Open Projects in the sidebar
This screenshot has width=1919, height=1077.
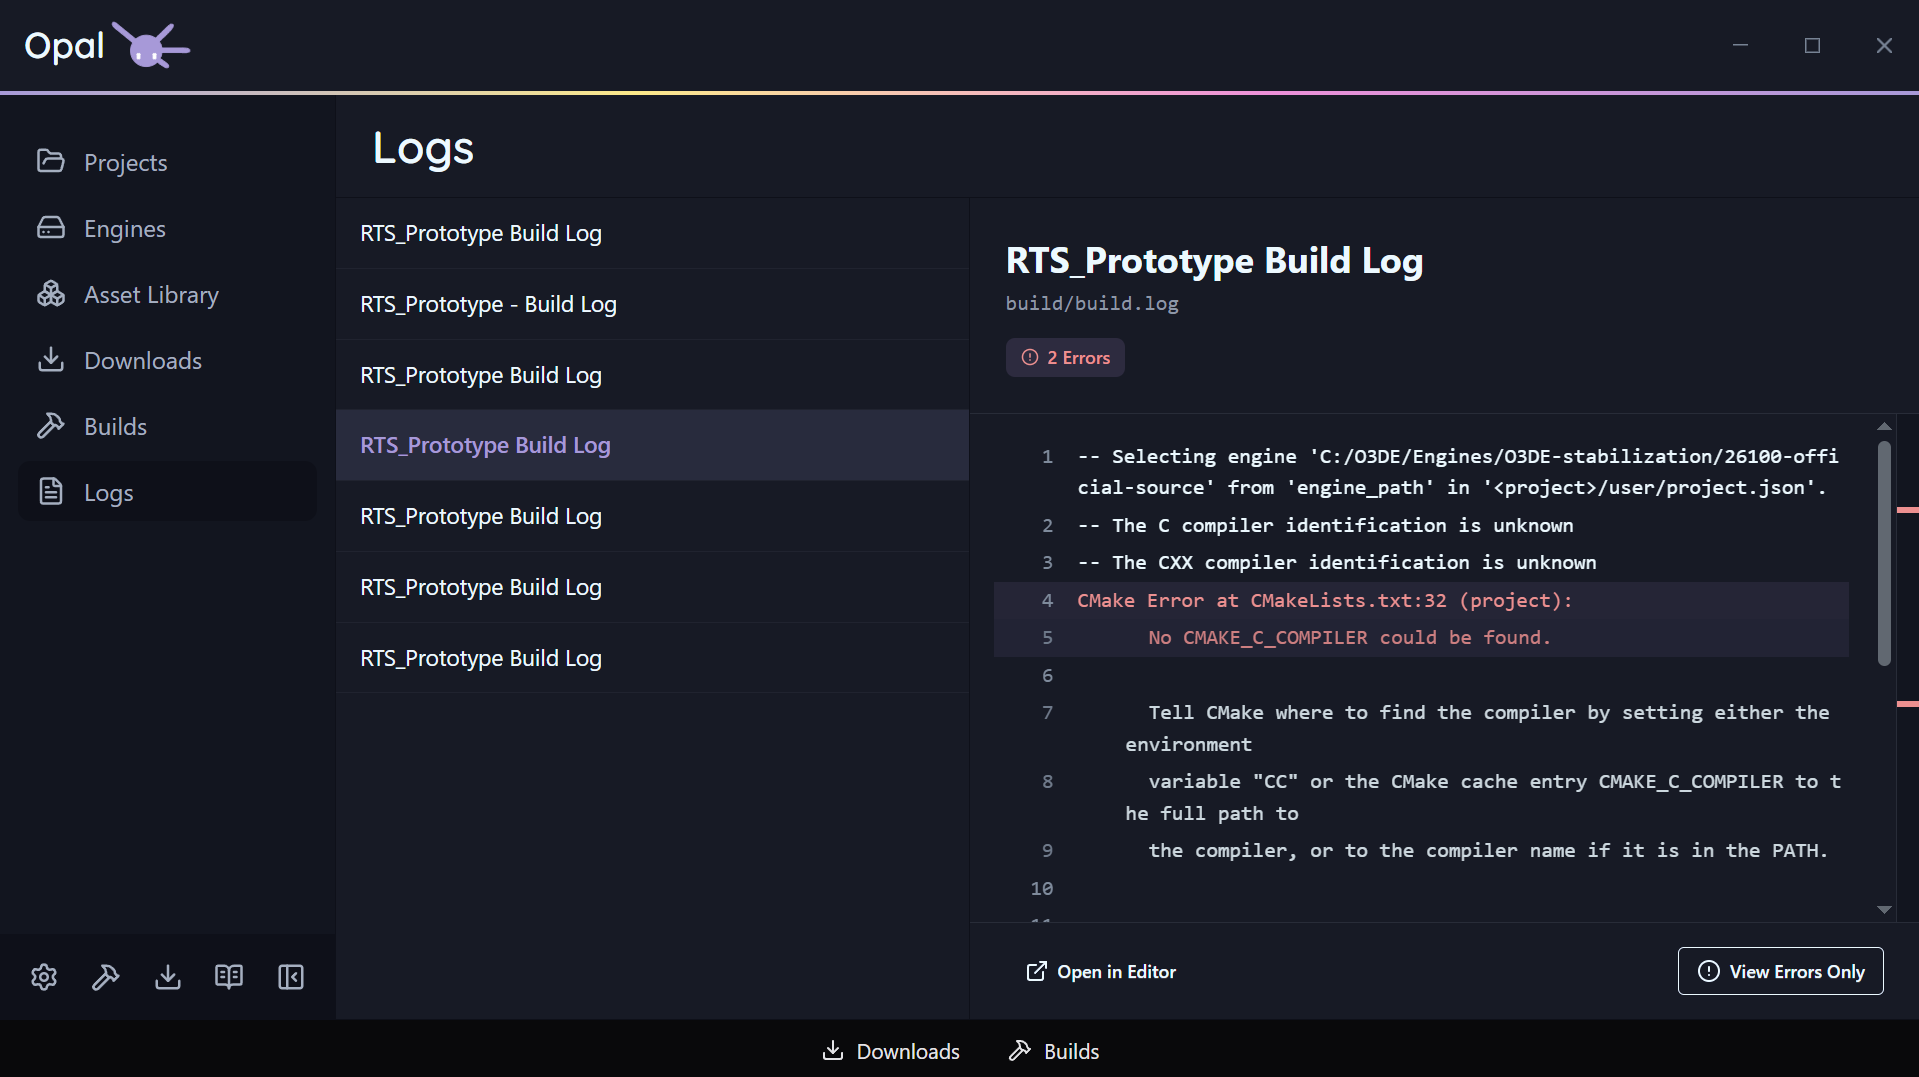tap(167, 162)
